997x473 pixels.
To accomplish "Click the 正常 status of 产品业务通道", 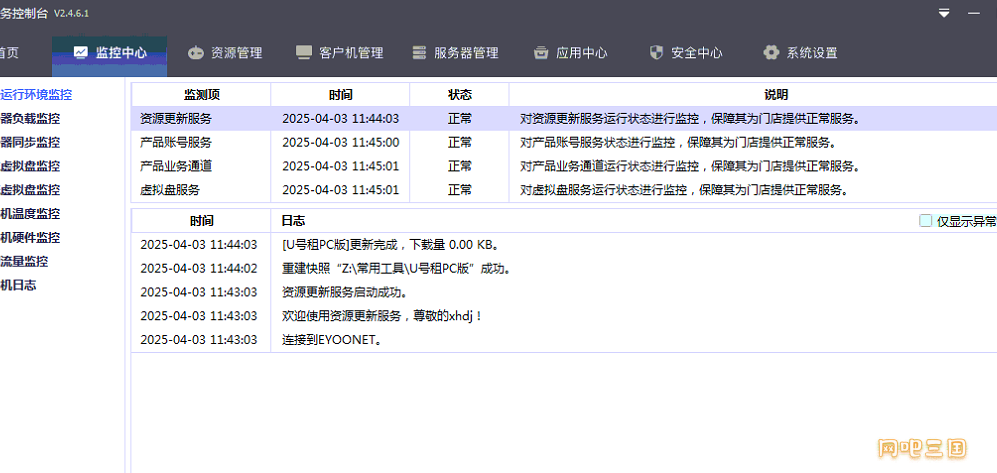I will click(x=460, y=166).
